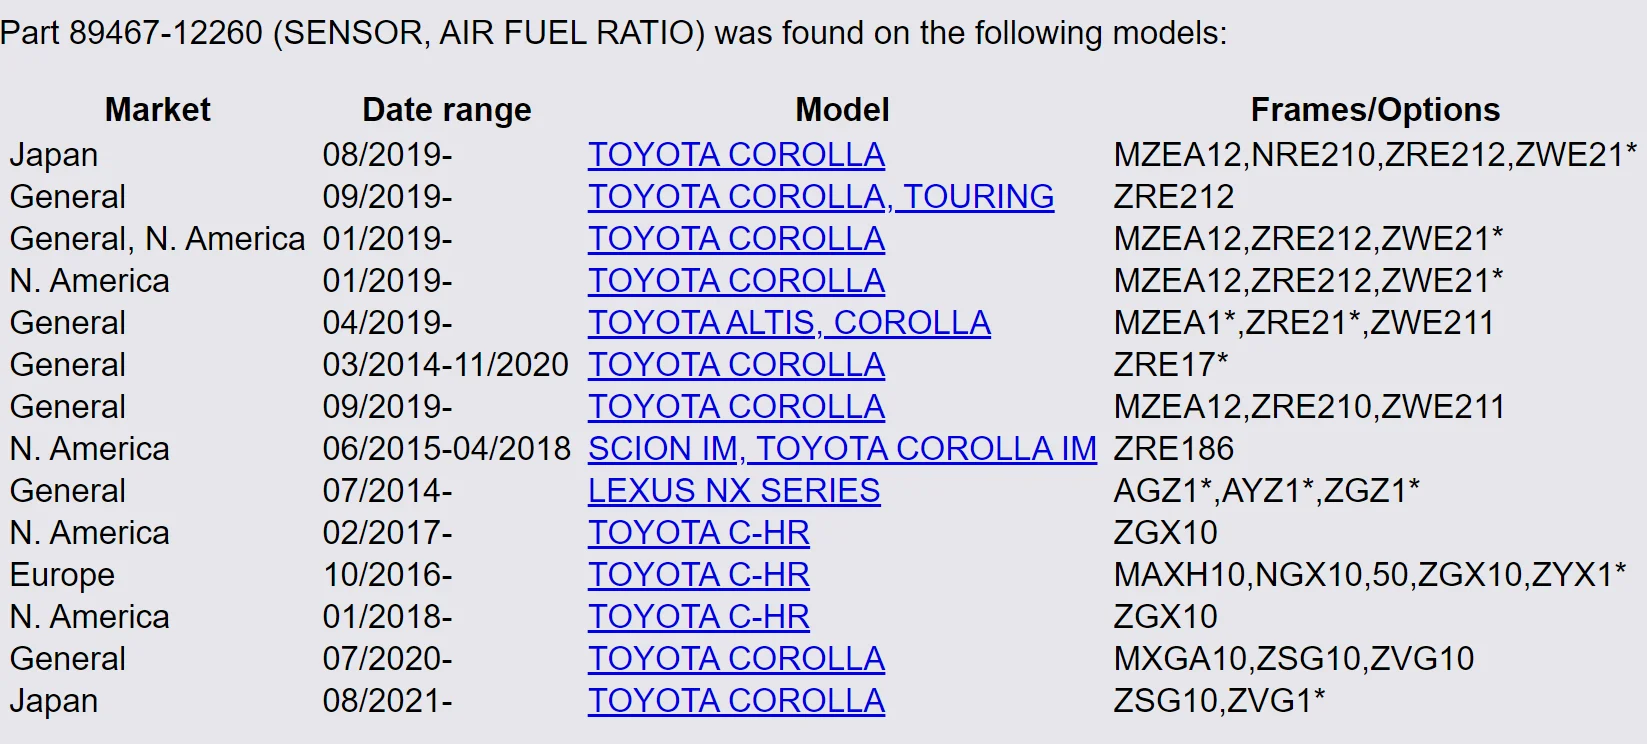This screenshot has height=744, width=1647.
Task: Click the Model column header
Action: point(842,110)
